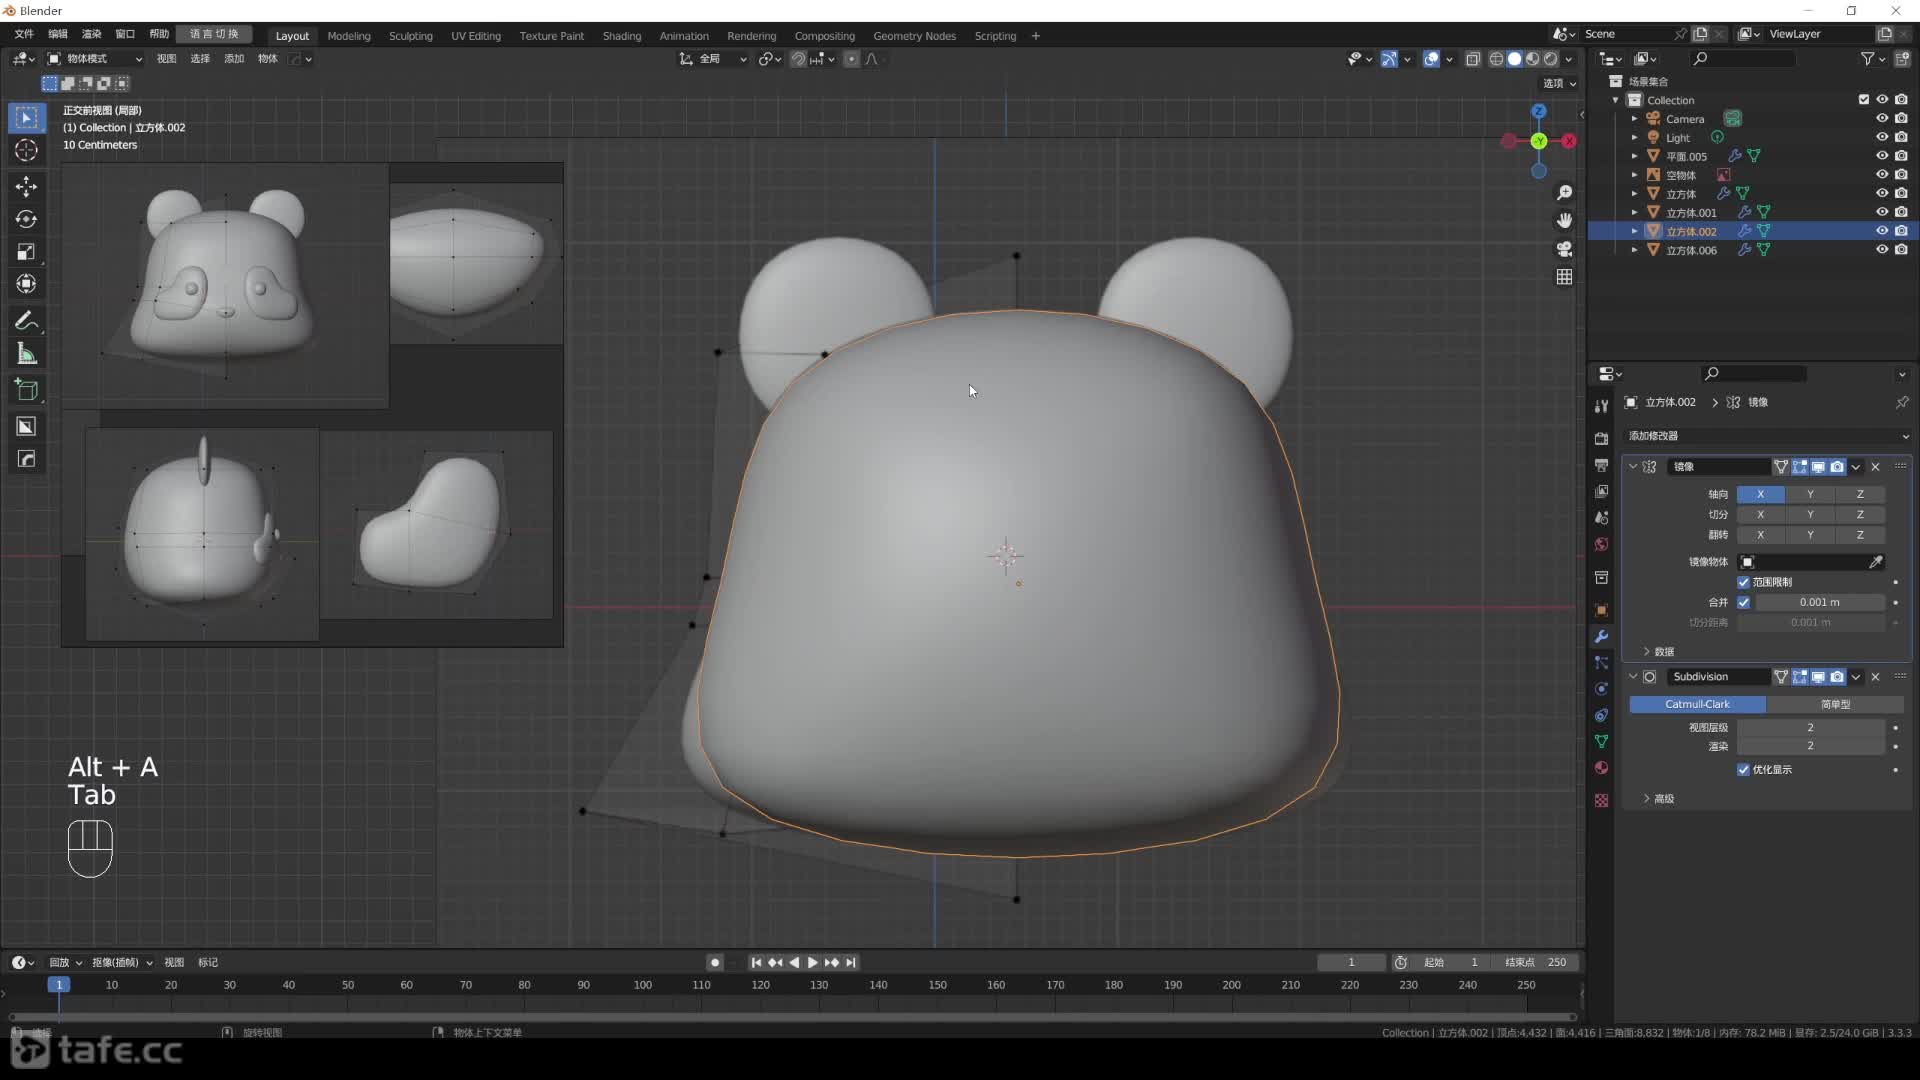Toggle the 优化显示 checkbox

1743,770
